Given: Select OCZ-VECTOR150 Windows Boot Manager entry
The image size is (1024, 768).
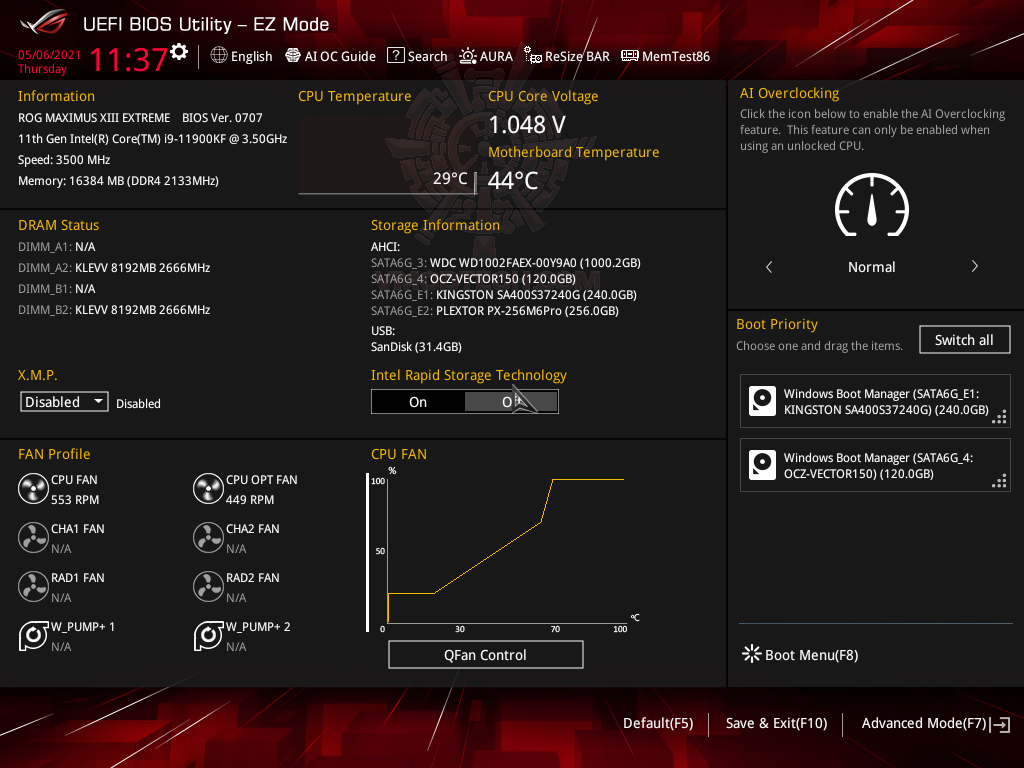Looking at the screenshot, I should (x=875, y=465).
